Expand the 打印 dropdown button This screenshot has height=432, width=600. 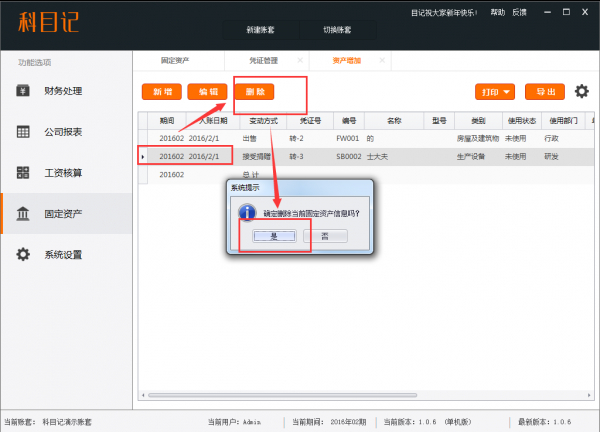coord(495,92)
